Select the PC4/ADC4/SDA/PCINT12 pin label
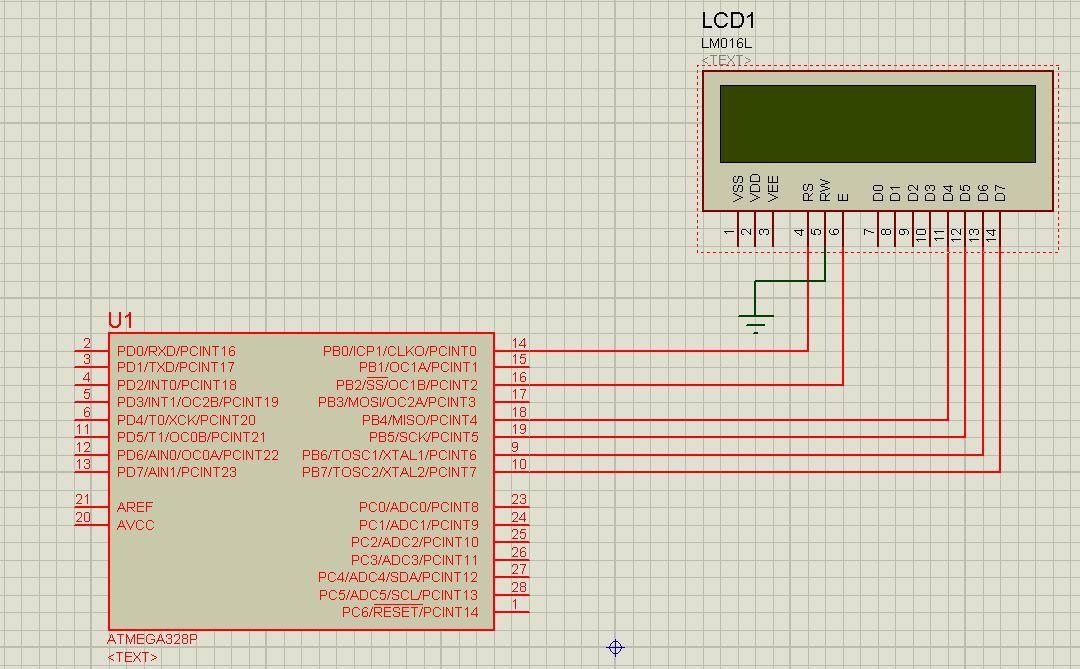 pyautogui.click(x=397, y=577)
